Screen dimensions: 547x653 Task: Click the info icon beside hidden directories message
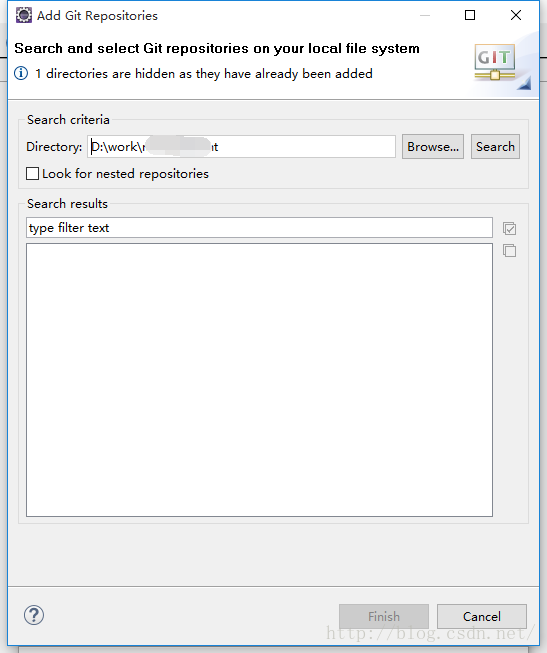tap(21, 73)
